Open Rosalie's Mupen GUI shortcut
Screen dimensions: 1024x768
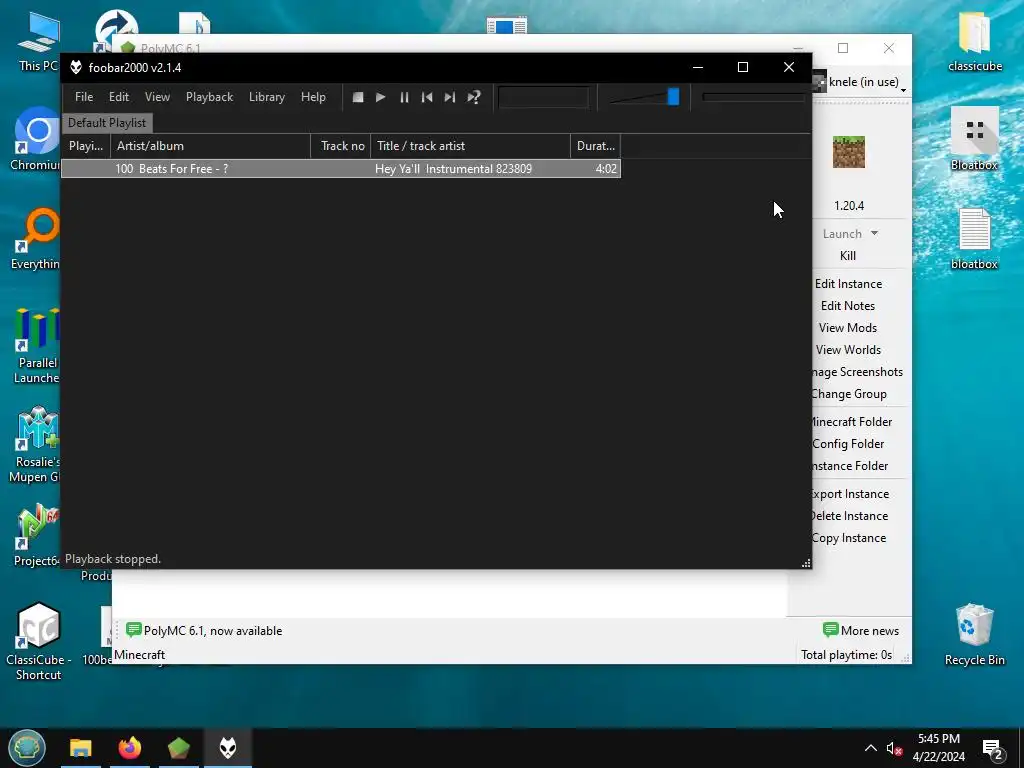pyautogui.click(x=36, y=445)
